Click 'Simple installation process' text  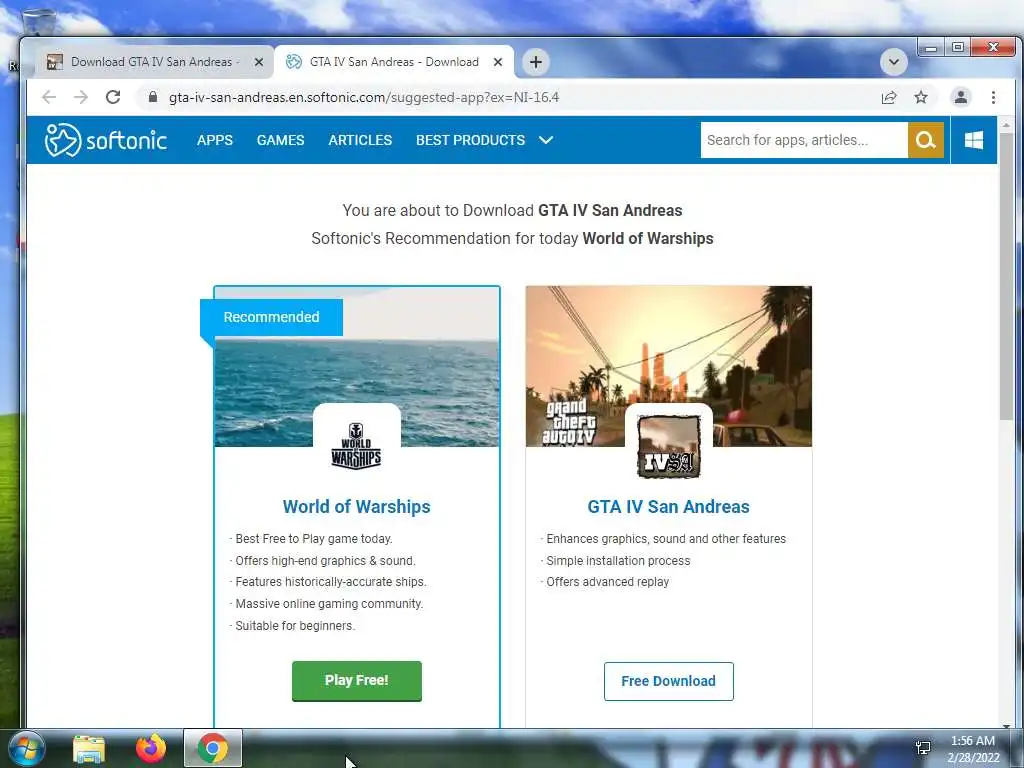click(618, 560)
